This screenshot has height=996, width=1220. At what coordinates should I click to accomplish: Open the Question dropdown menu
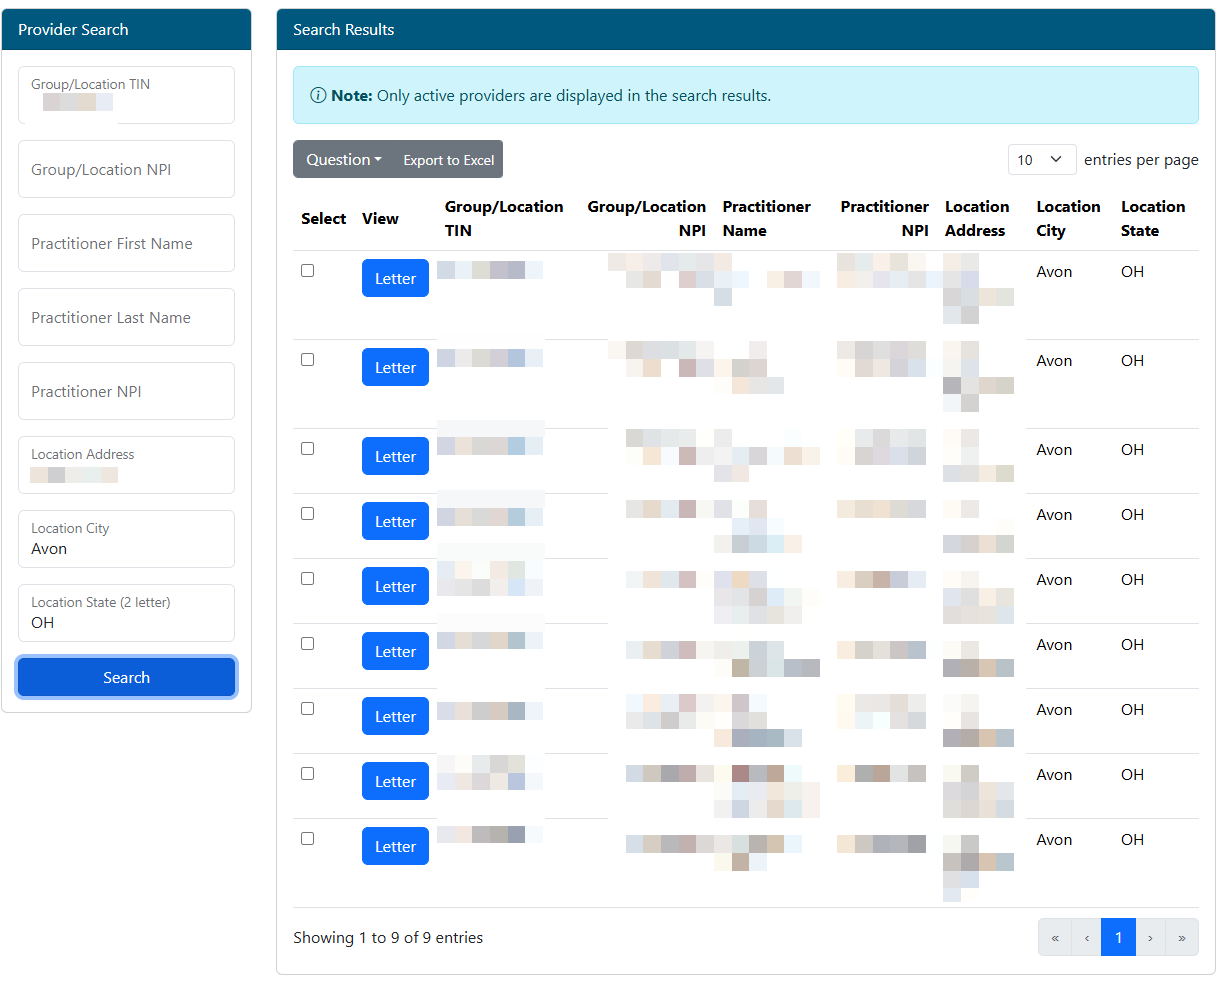tap(343, 160)
